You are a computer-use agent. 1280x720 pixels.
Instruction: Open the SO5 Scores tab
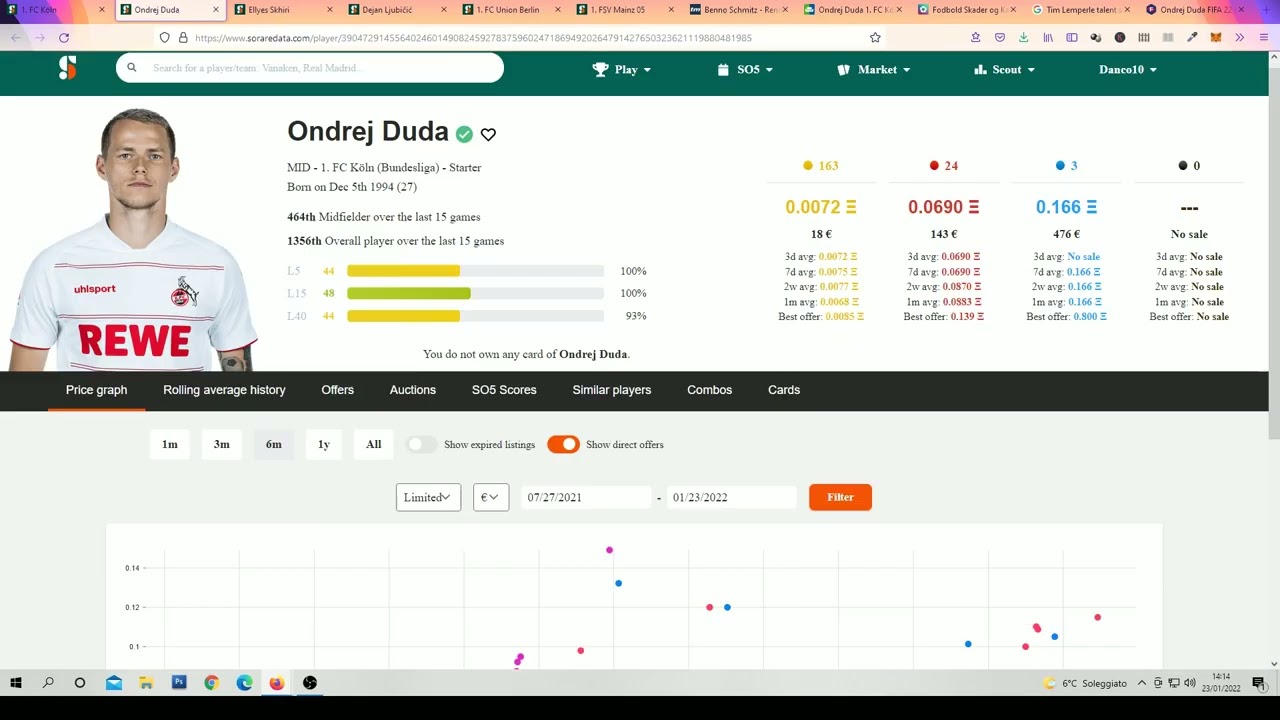click(504, 390)
